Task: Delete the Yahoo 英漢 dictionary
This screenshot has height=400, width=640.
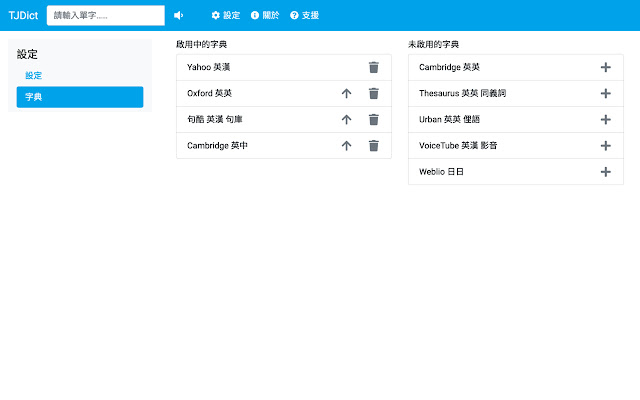Action: 373,67
